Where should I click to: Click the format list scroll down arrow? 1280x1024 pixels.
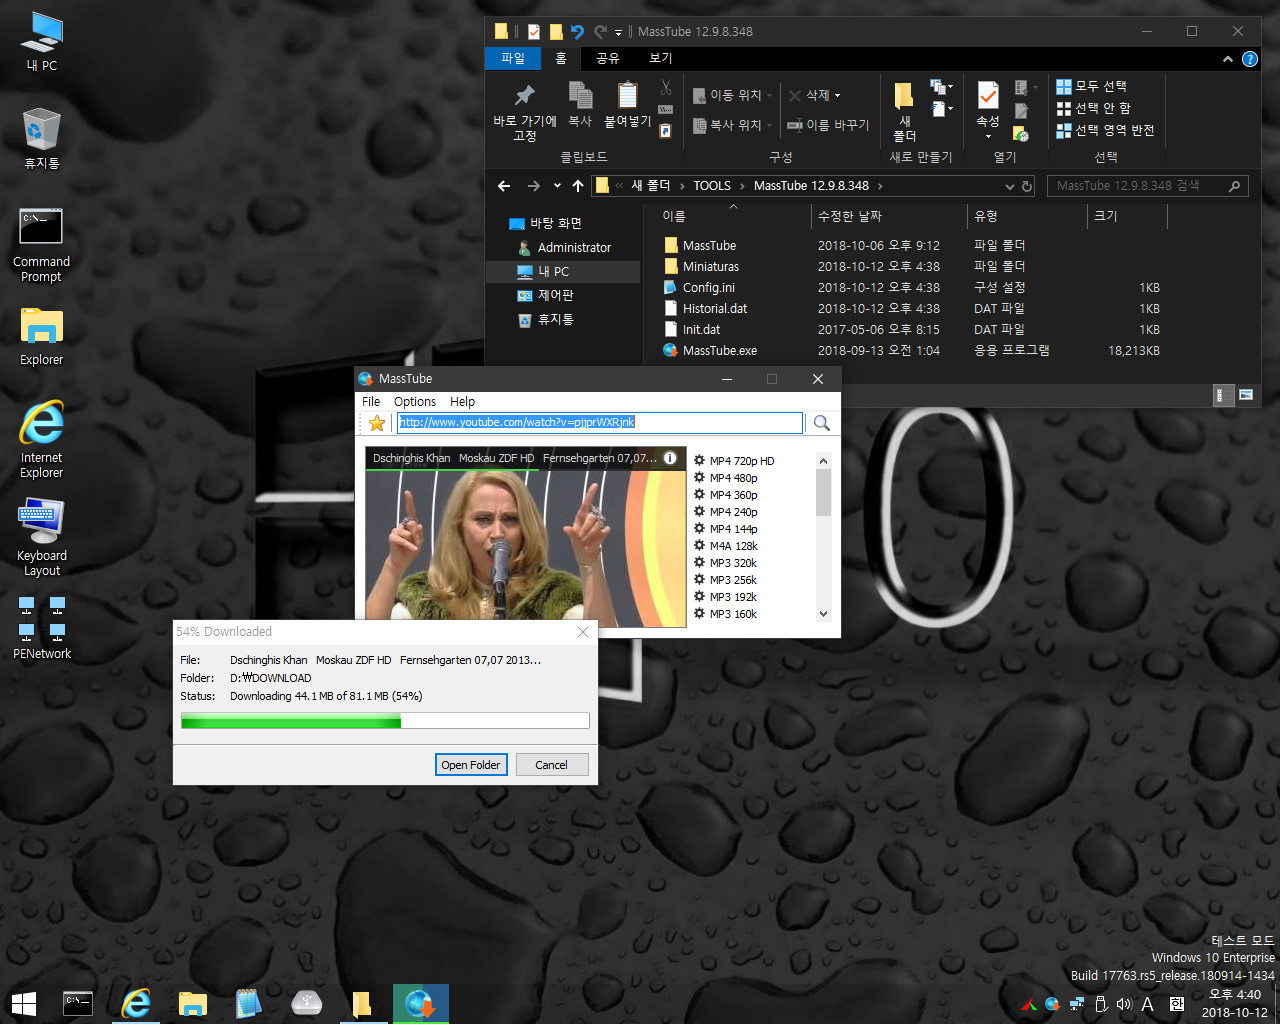pyautogui.click(x=824, y=614)
